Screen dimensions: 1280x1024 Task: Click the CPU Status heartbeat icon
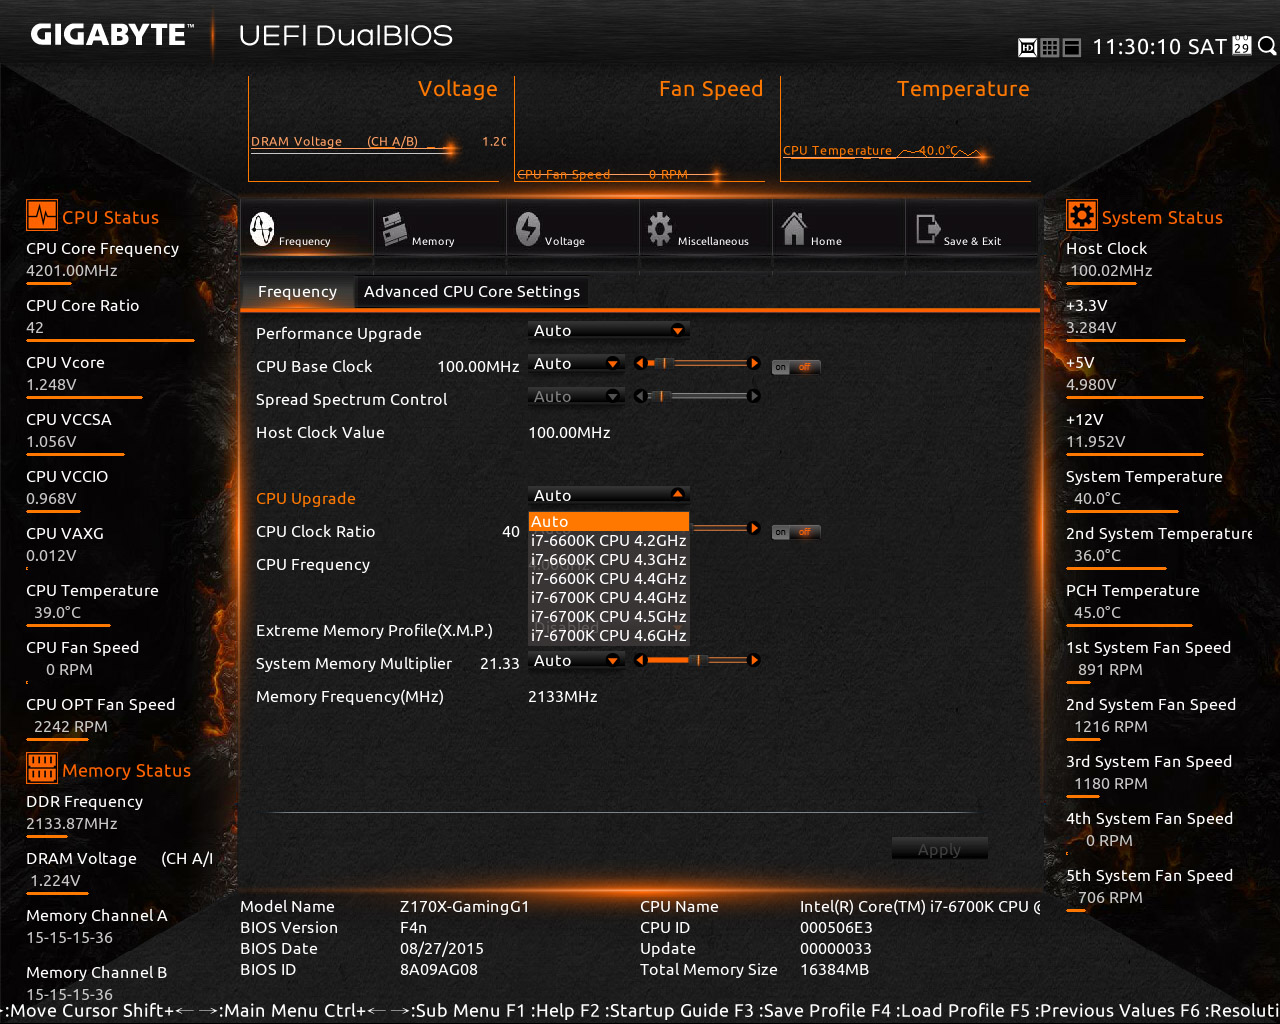42,216
